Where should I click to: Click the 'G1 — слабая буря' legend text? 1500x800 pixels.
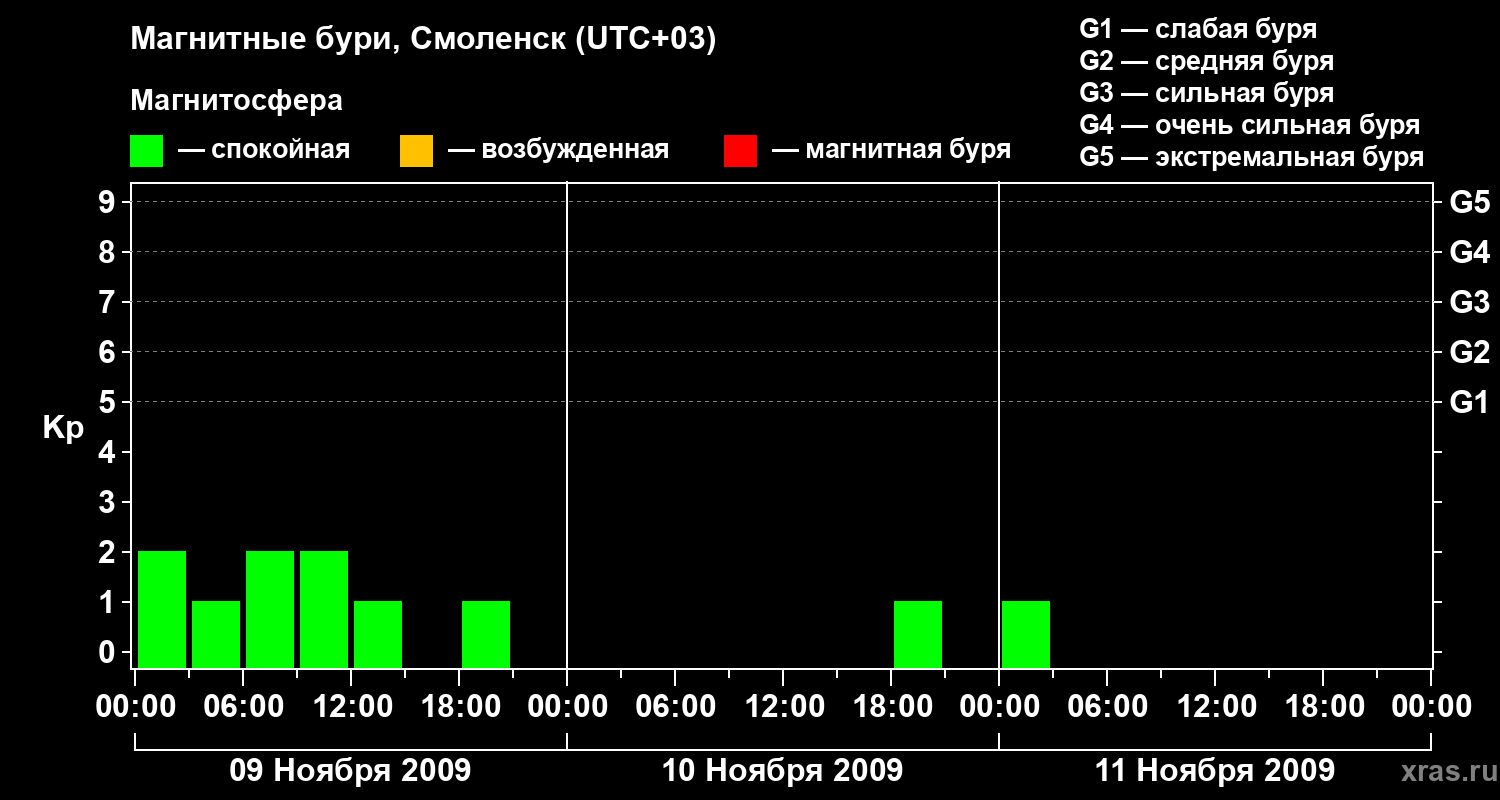1198,29
